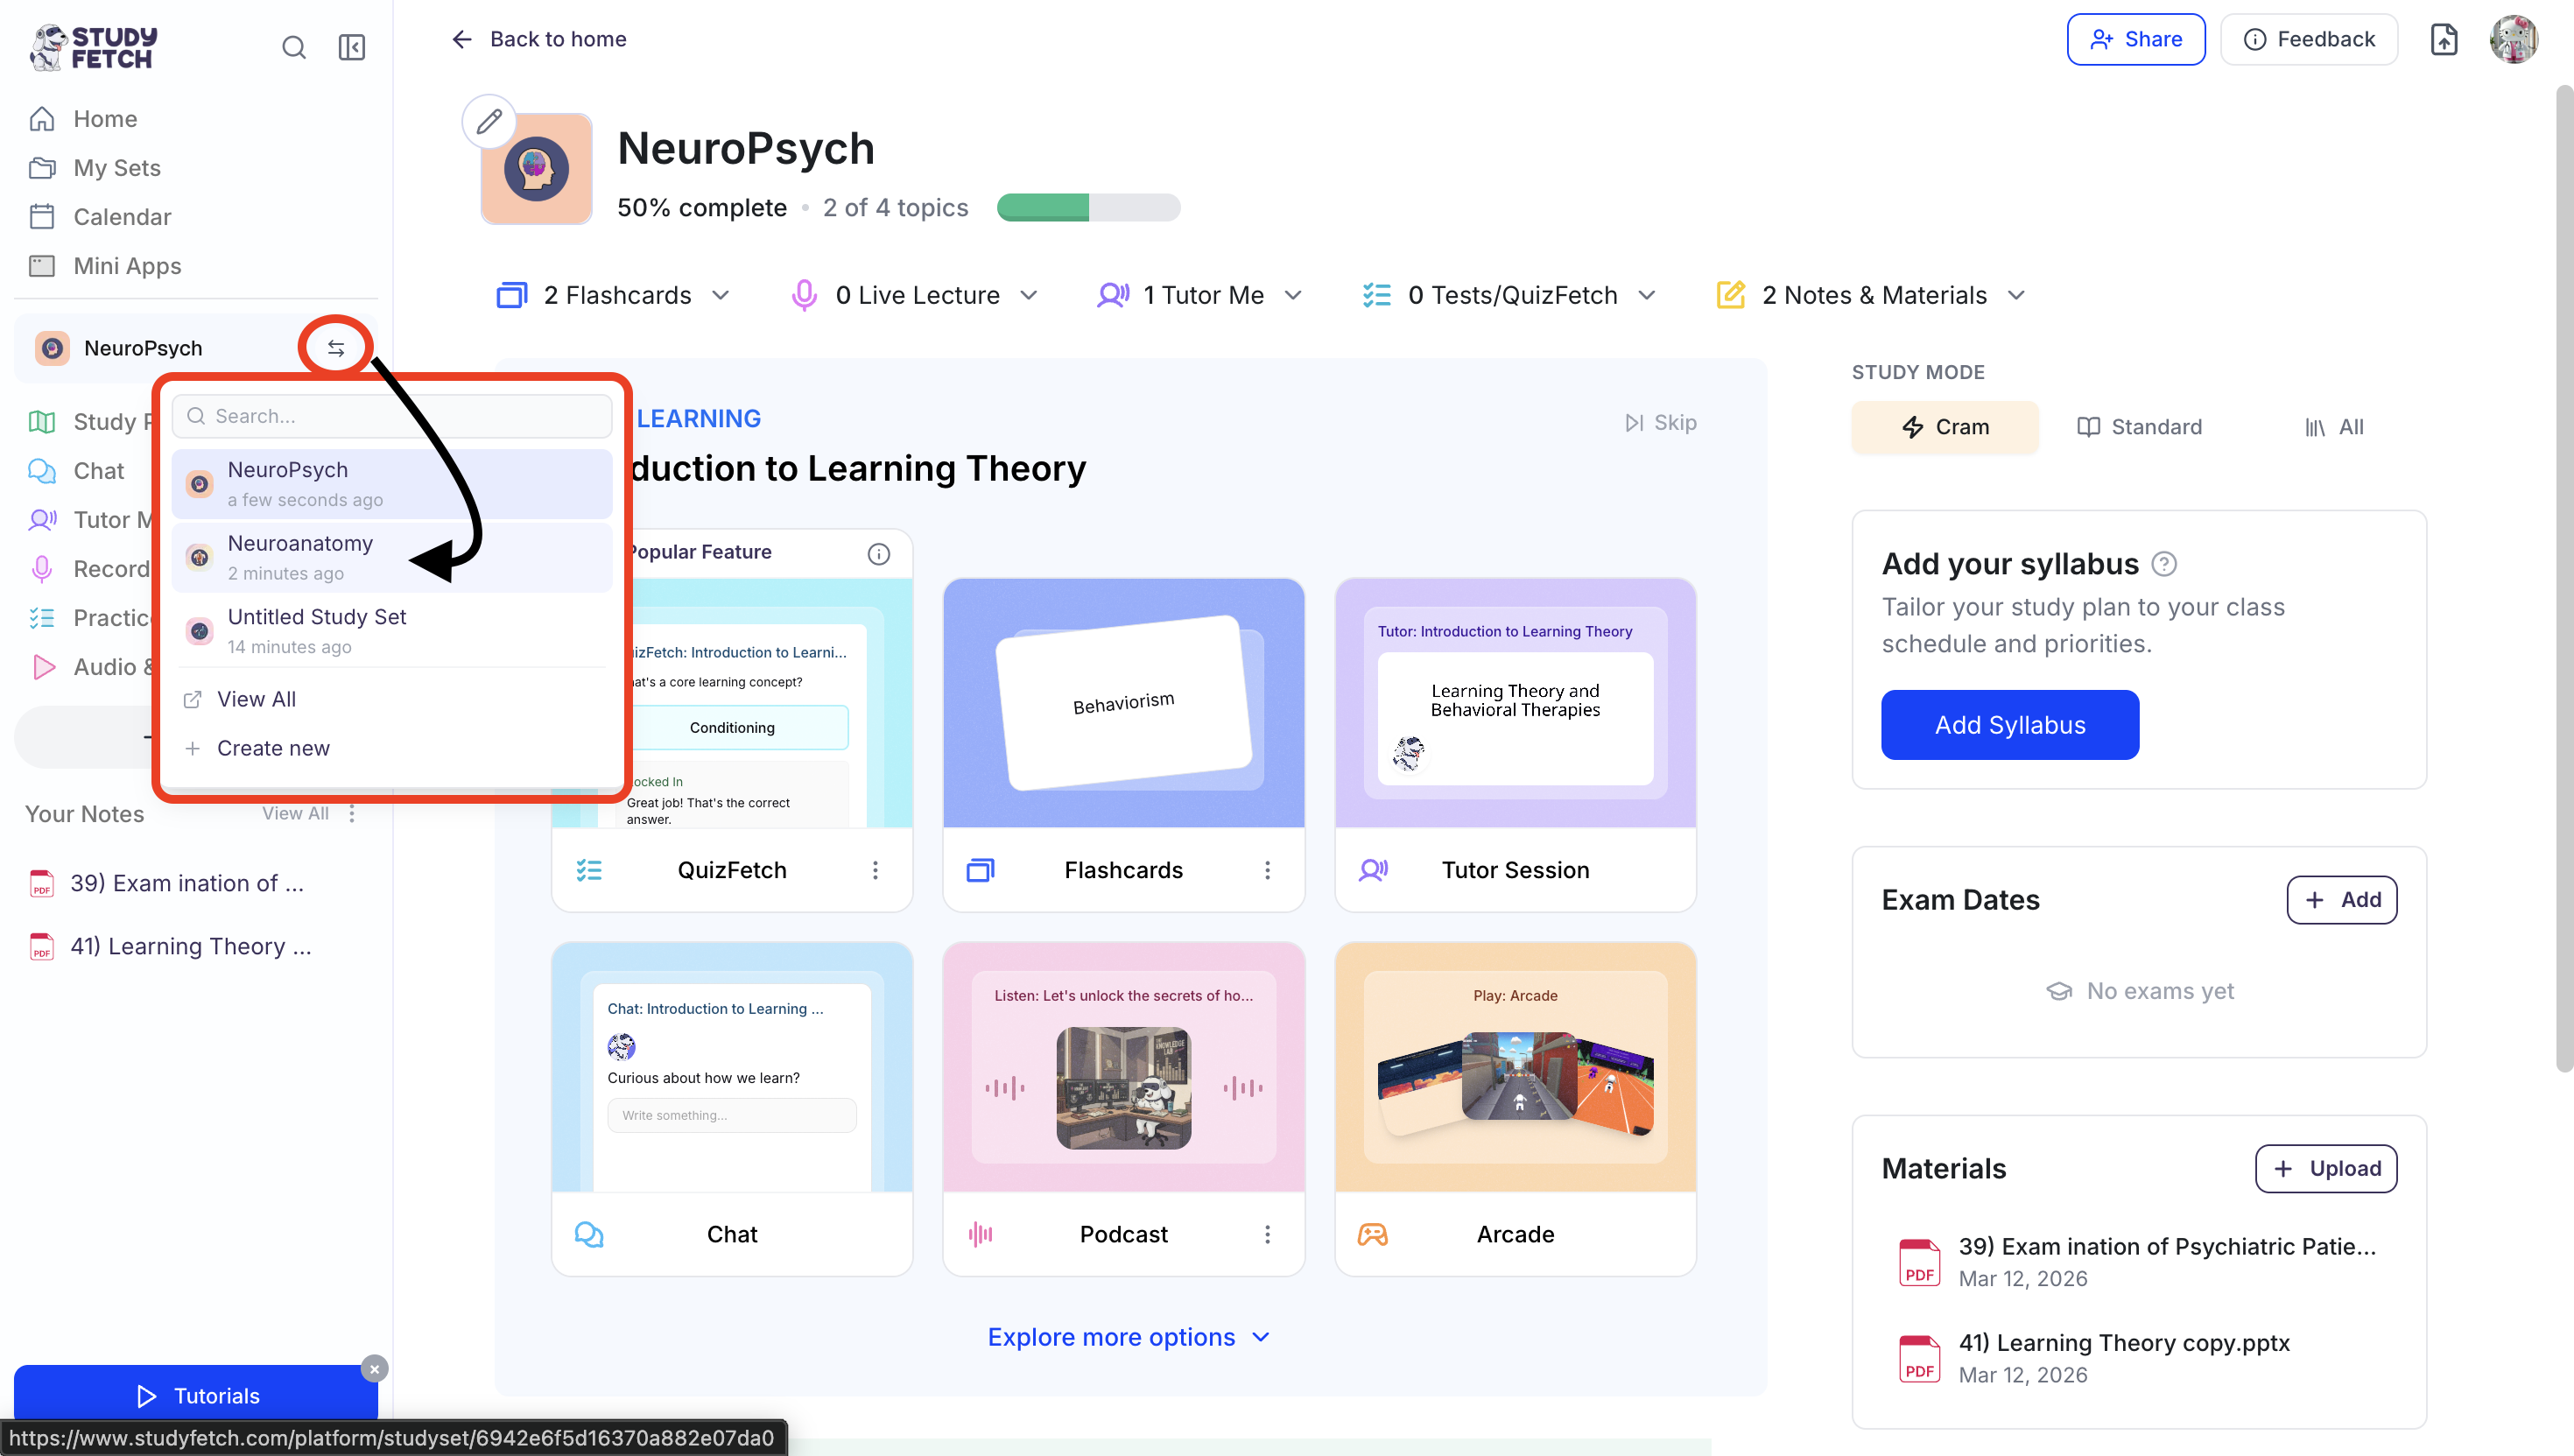Screen dimensions: 2574x1456
Task: Switch to Untitled Study Set
Action: click(x=392, y=631)
